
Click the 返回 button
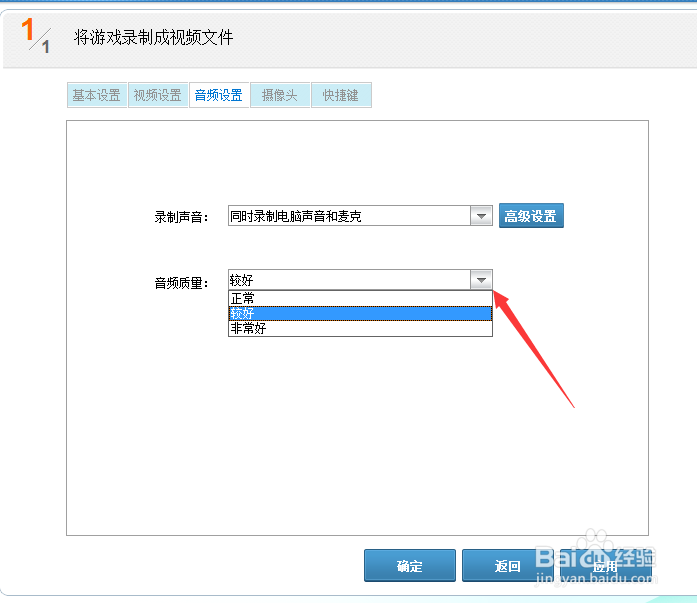507,566
